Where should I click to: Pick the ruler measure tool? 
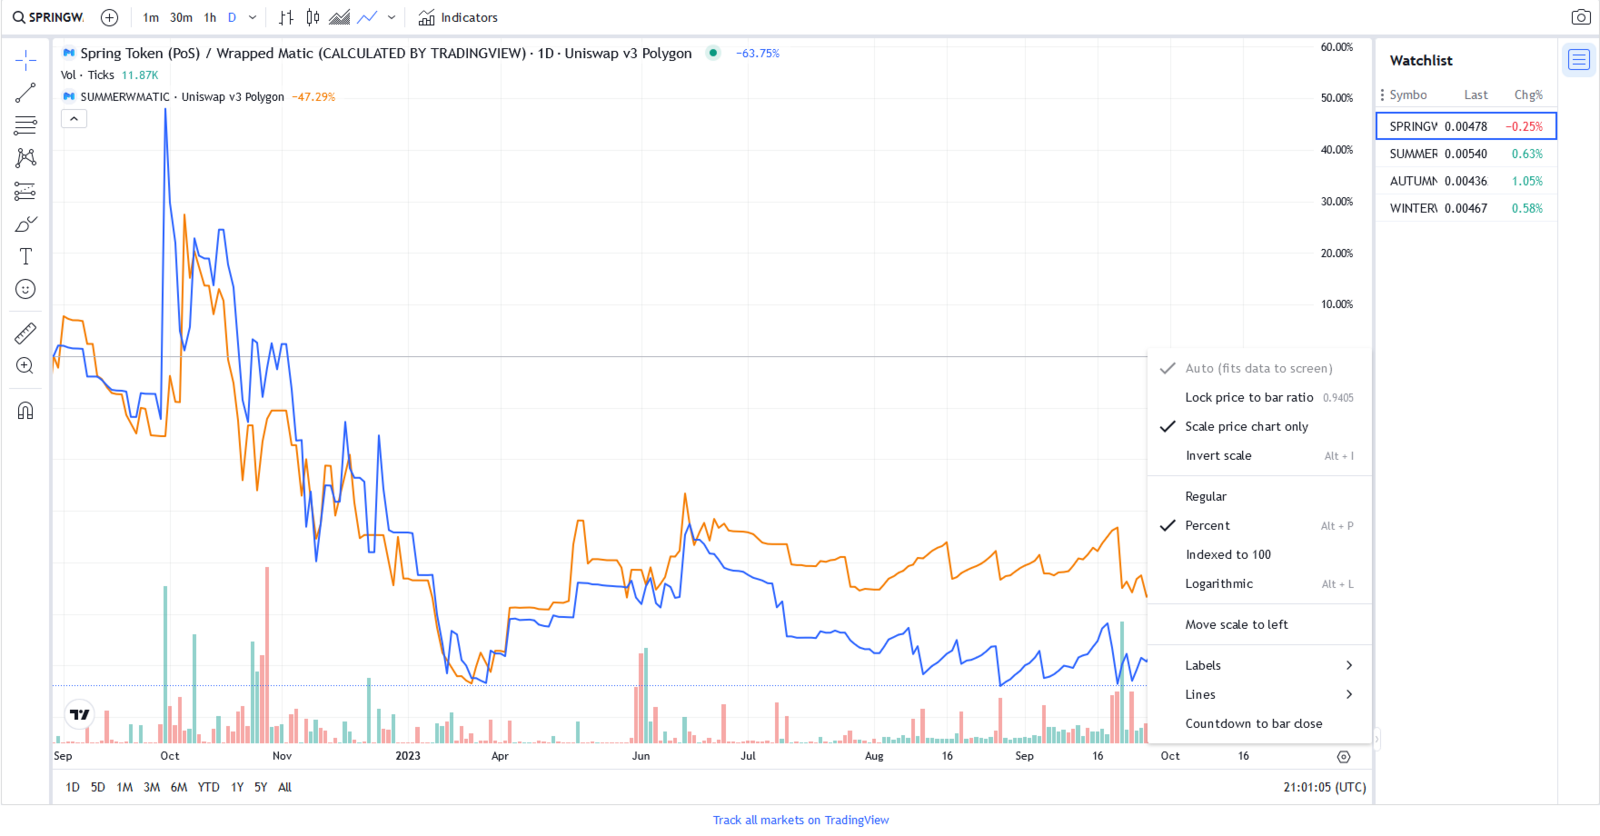pos(26,333)
